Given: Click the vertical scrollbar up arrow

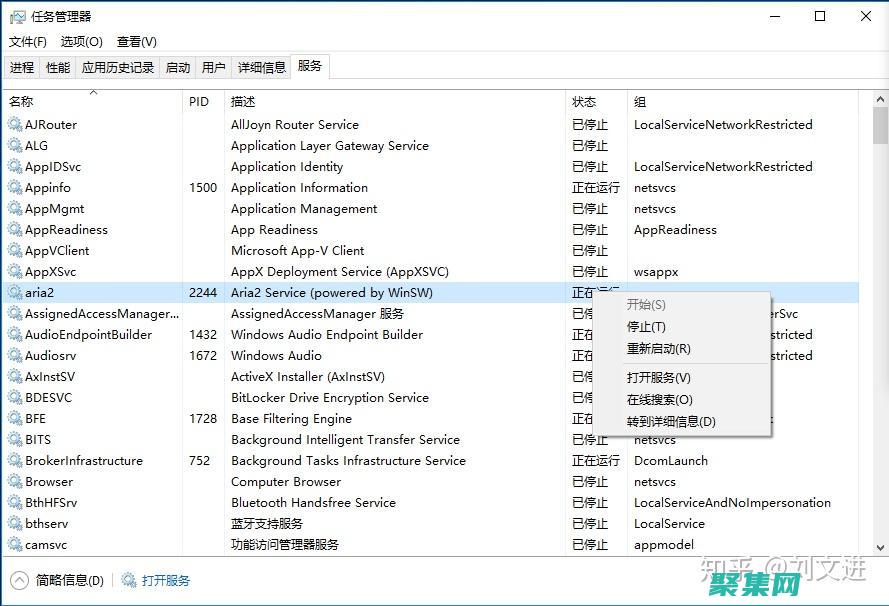Looking at the screenshot, I should pyautogui.click(x=881, y=97).
